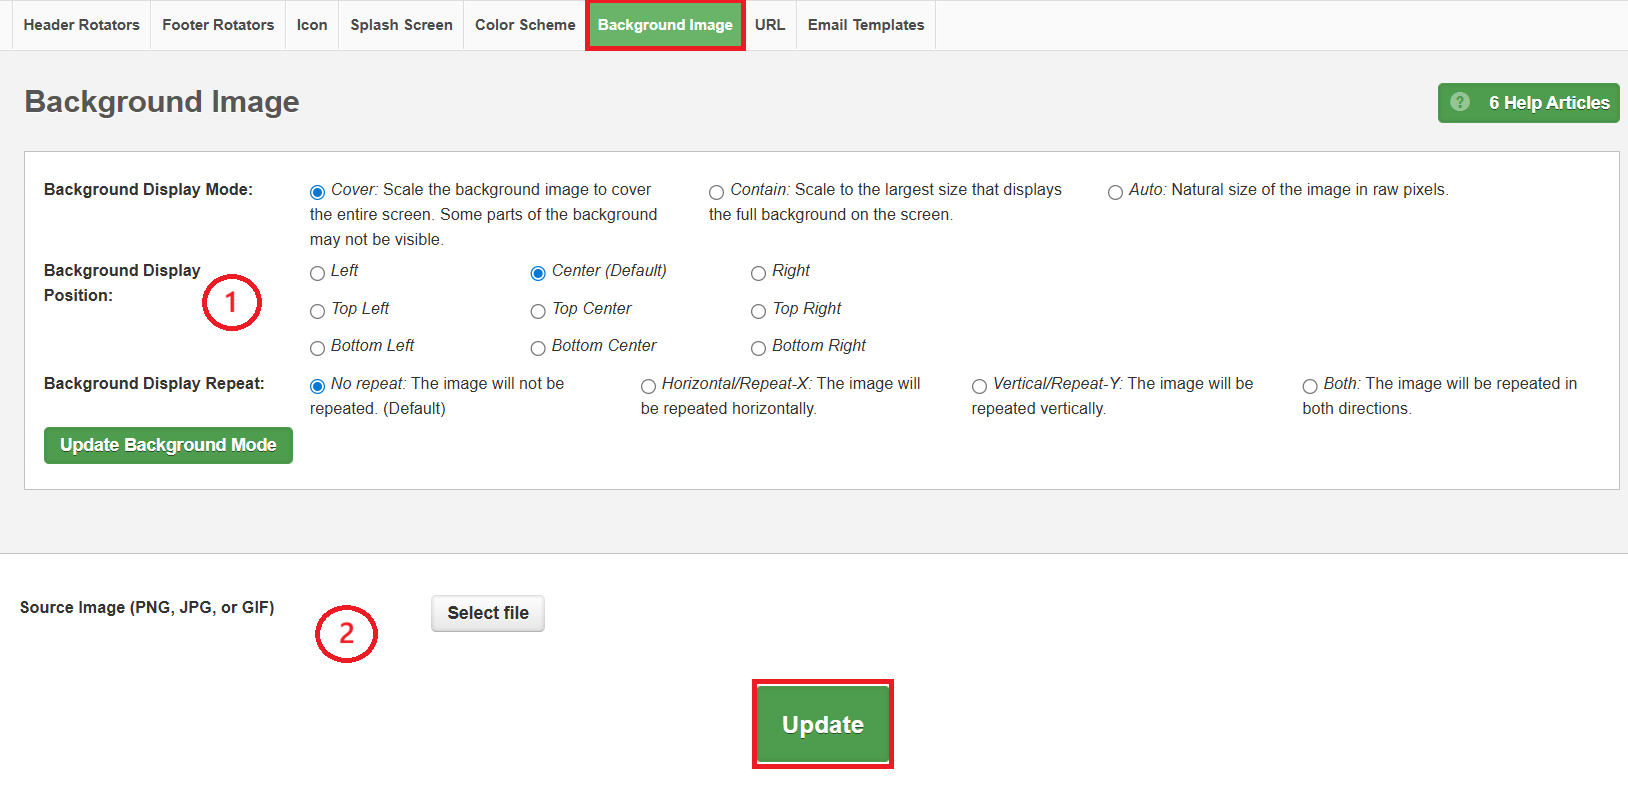Switch to the Footer Rotators tab
Viewport: 1628px width, 787px height.
218,25
